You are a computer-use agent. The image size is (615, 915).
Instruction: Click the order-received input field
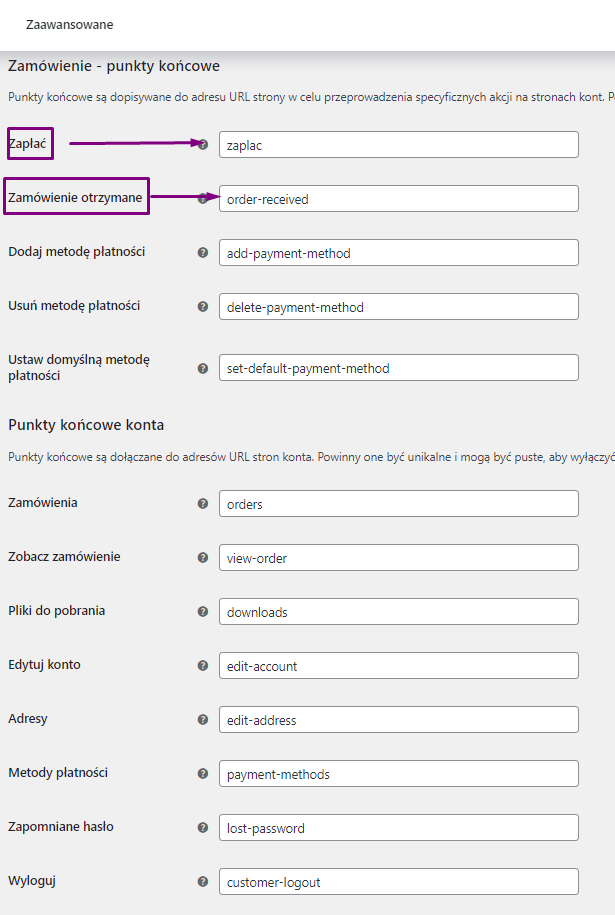398,199
